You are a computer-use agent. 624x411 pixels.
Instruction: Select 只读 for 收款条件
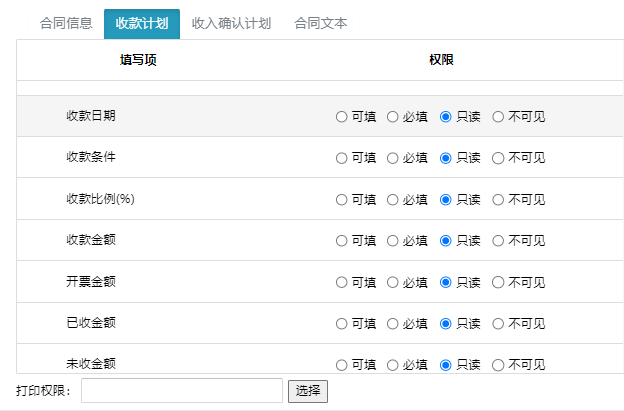click(445, 158)
